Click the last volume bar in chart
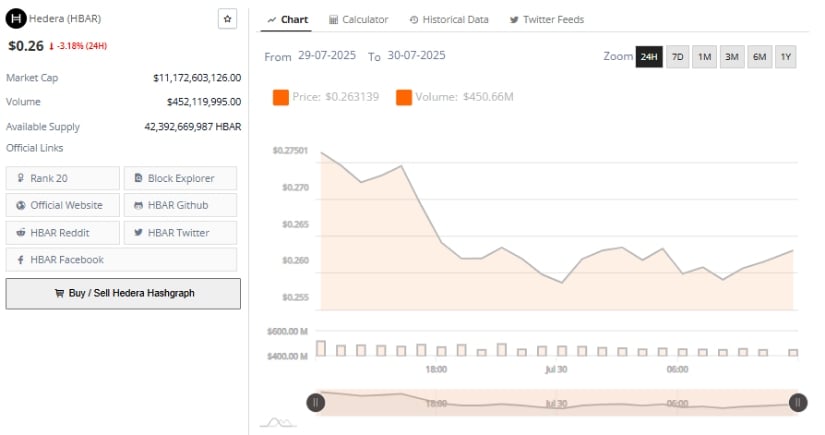This screenshot has height=435, width=825. coord(793,352)
